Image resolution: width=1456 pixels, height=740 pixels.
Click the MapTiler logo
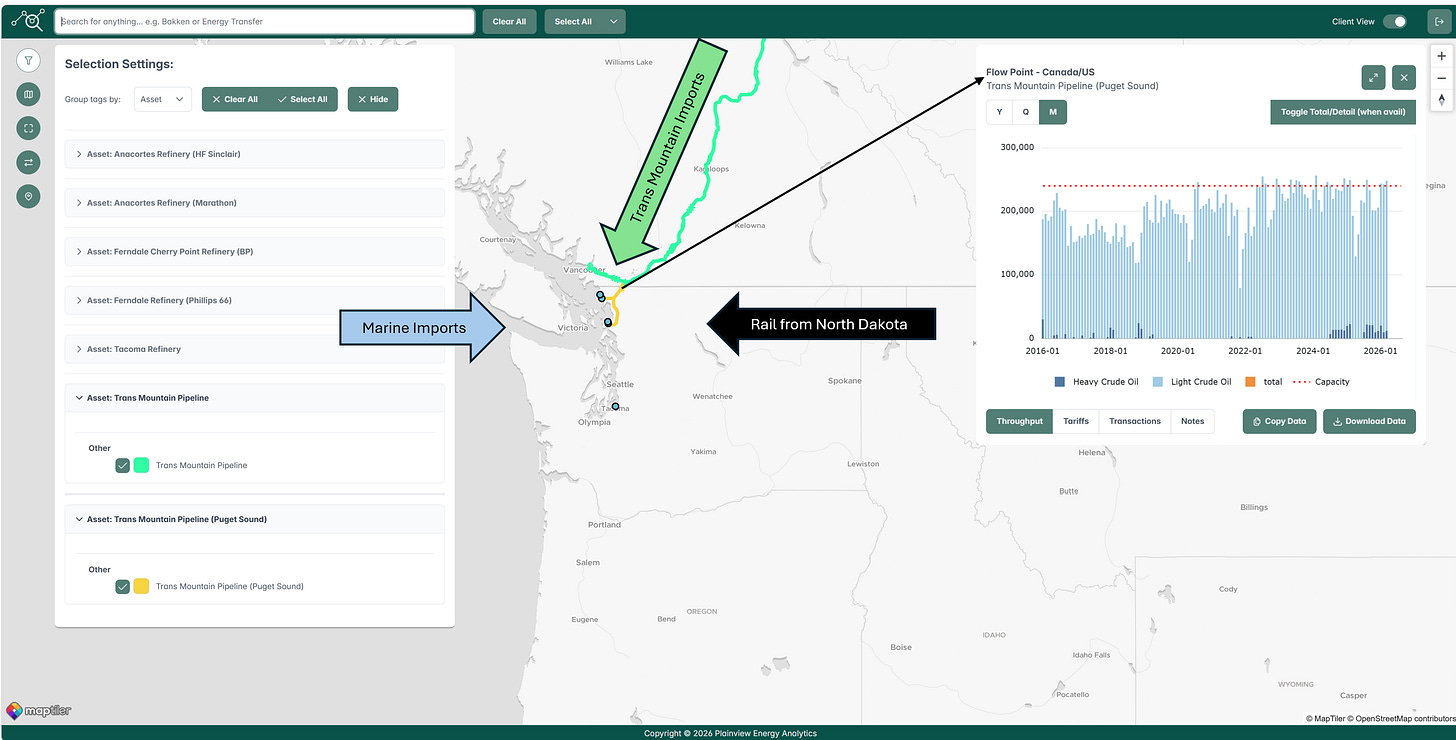pyautogui.click(x=38, y=711)
